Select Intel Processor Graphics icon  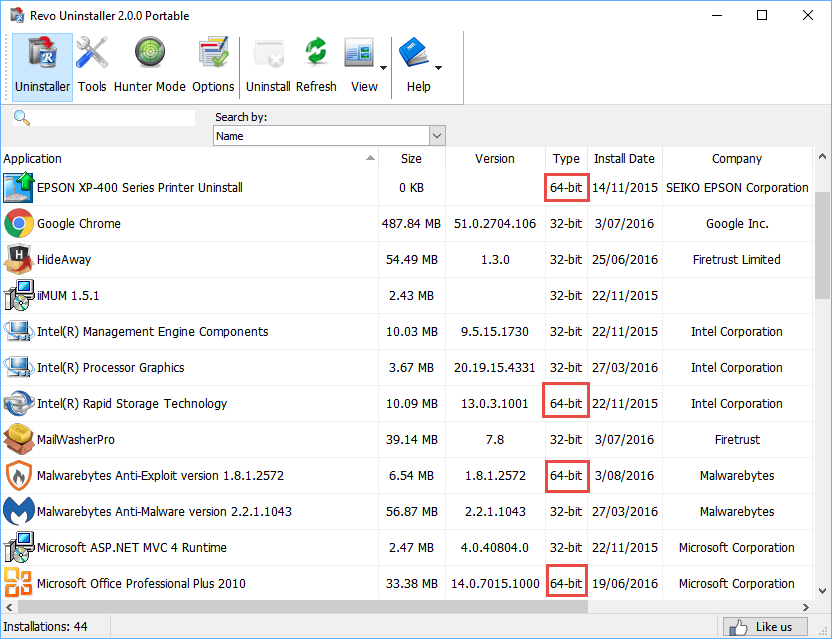[x=19, y=368]
